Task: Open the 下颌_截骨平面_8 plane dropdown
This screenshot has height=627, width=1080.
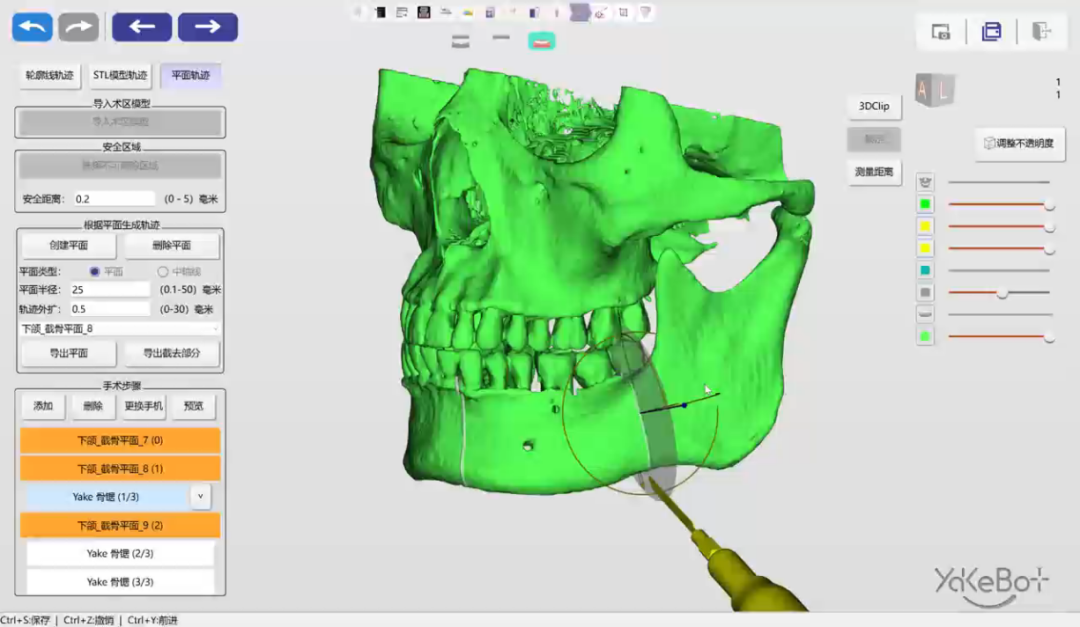Action: click(x=120, y=328)
